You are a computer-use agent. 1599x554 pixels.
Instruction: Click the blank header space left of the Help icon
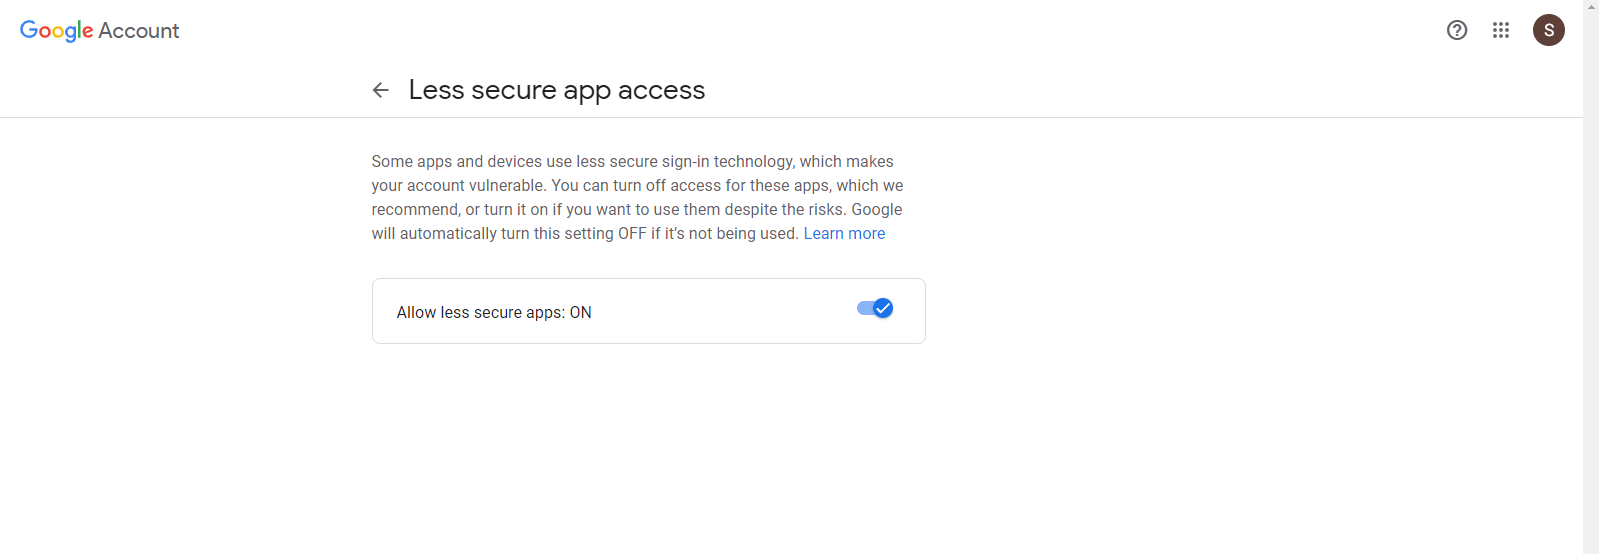coord(1100,30)
